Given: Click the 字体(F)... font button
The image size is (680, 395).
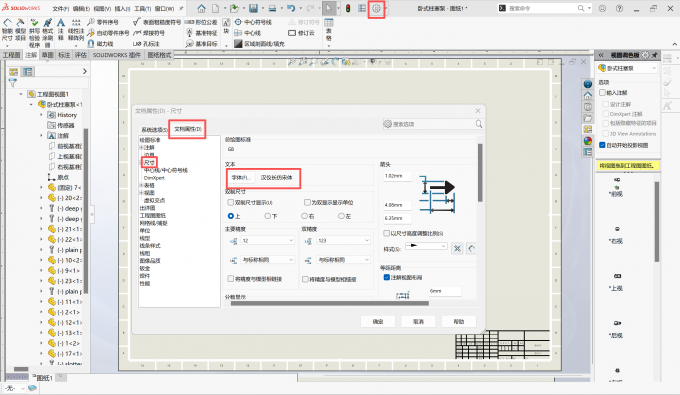Looking at the screenshot, I should [241, 177].
